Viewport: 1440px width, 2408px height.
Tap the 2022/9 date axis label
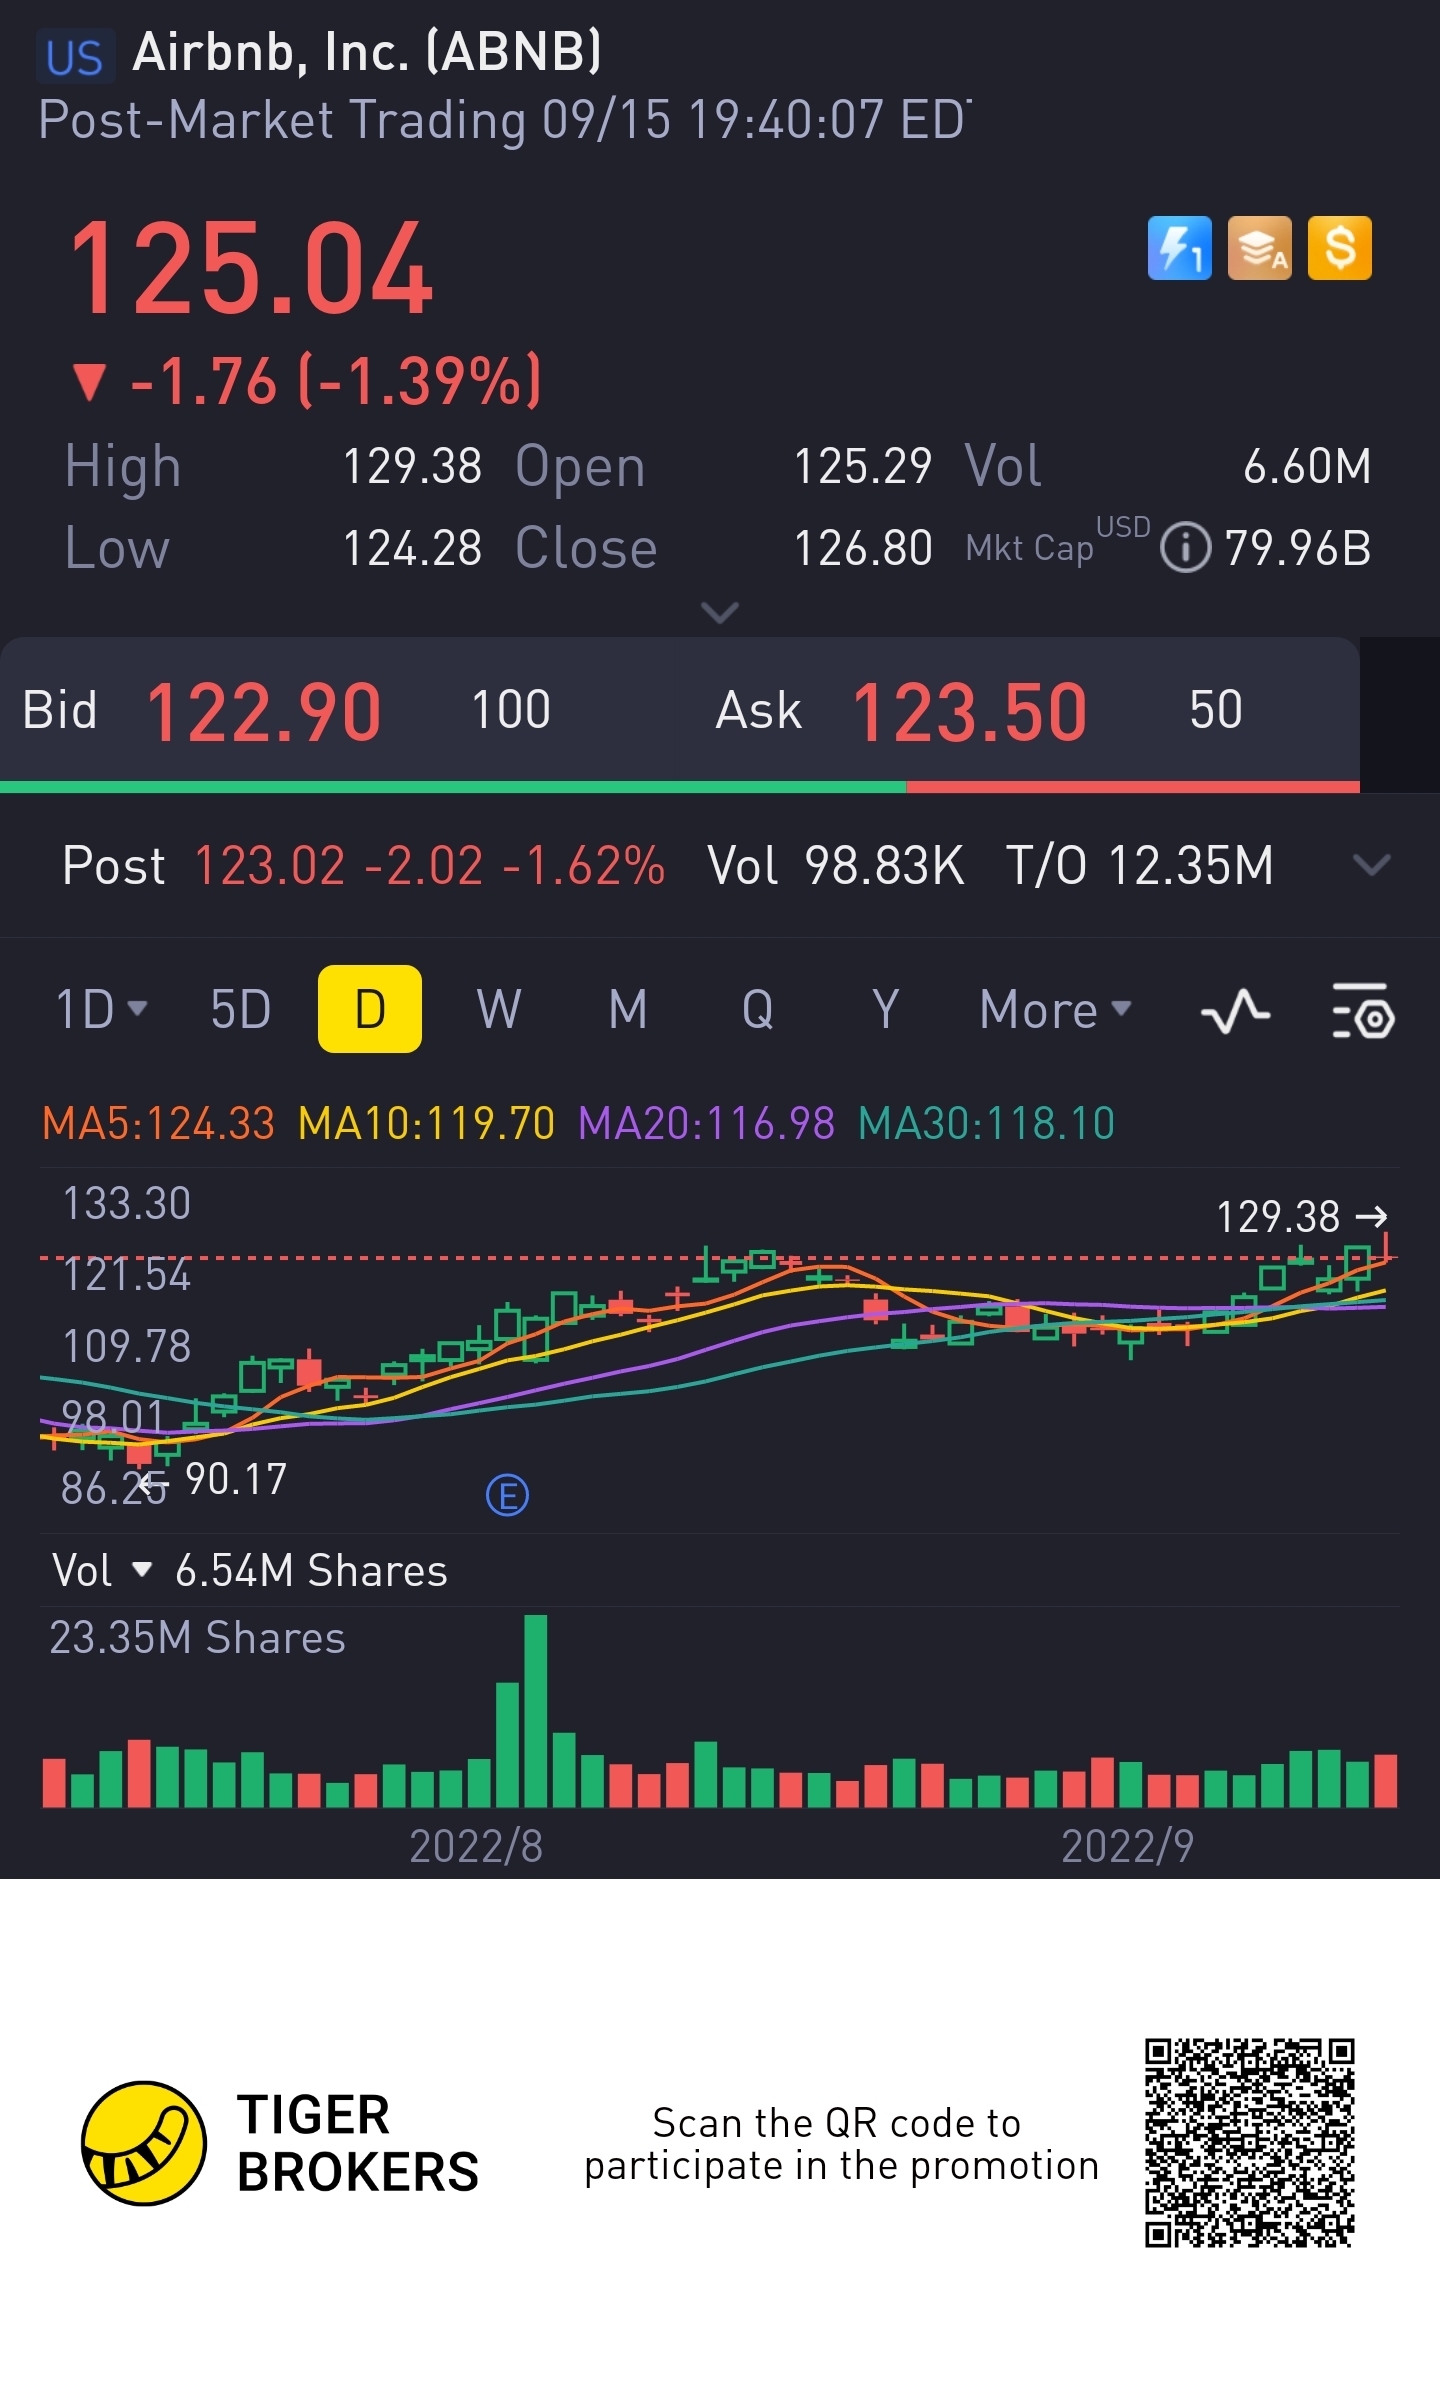[1127, 1846]
